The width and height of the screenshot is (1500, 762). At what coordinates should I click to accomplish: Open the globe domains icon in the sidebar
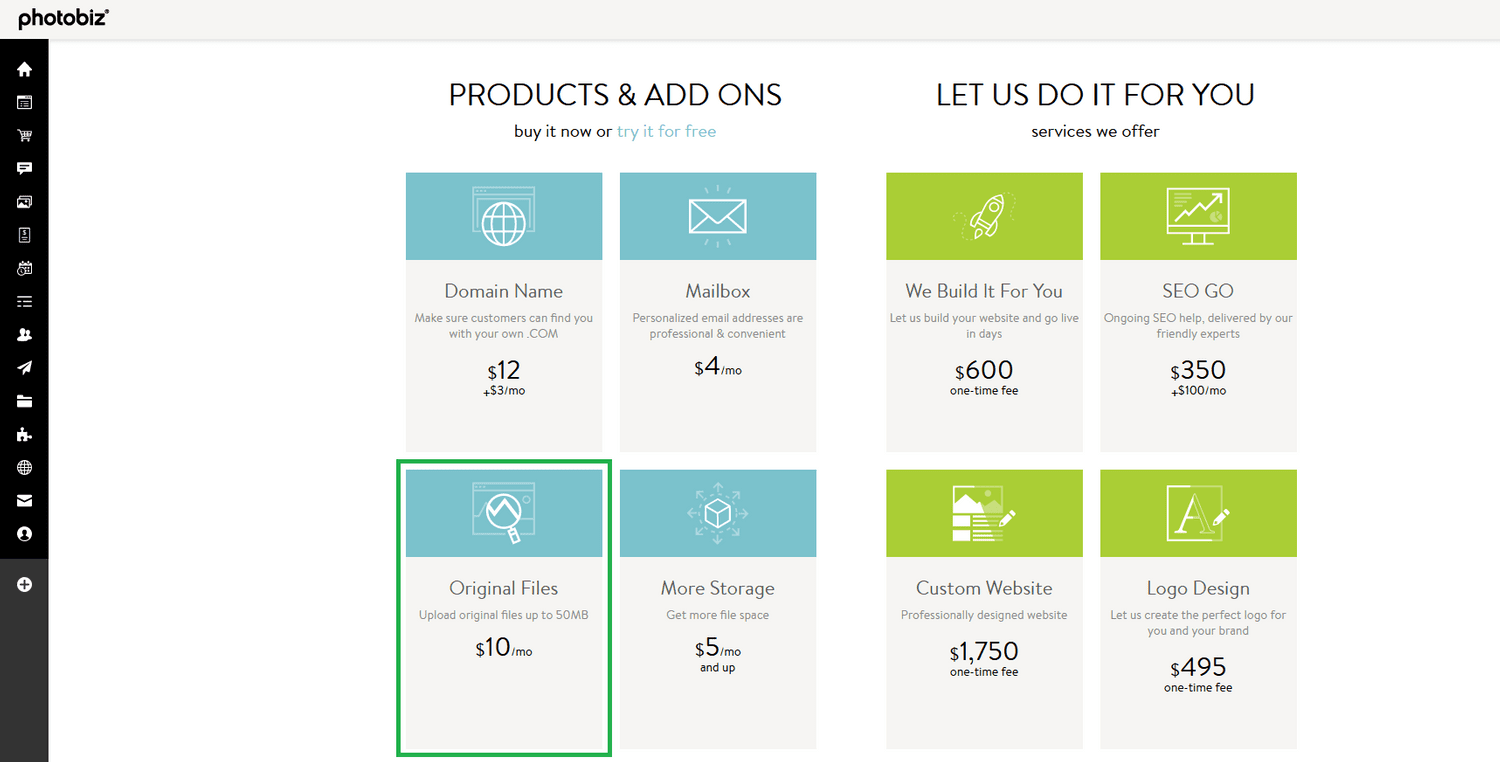pyautogui.click(x=24, y=467)
